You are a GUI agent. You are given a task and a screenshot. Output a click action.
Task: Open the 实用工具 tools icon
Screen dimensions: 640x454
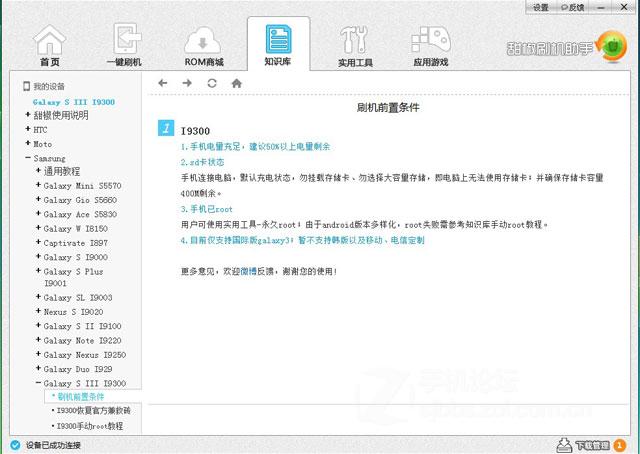[354, 40]
